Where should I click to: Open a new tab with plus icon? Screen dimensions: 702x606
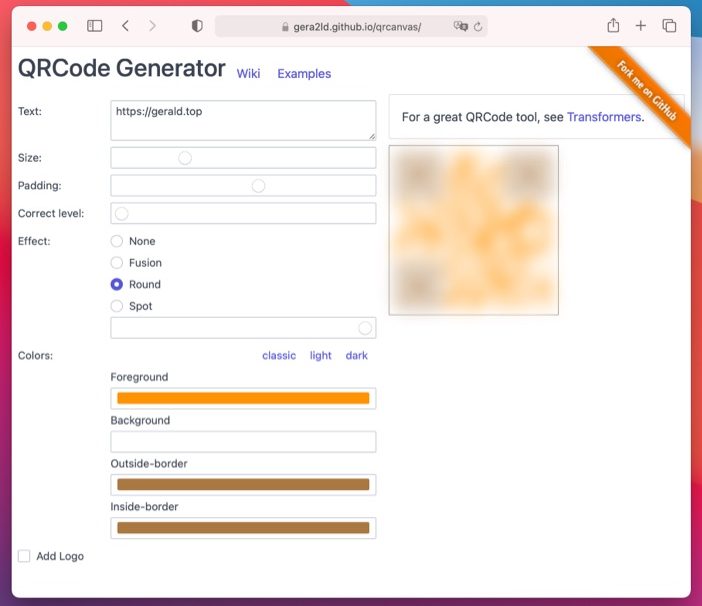click(x=641, y=26)
